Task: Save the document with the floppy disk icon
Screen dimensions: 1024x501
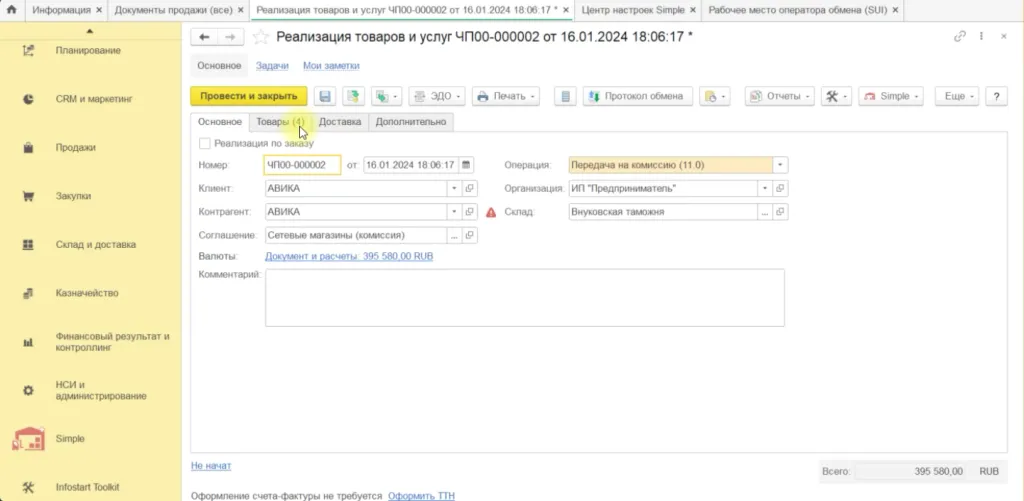Action: (325, 96)
